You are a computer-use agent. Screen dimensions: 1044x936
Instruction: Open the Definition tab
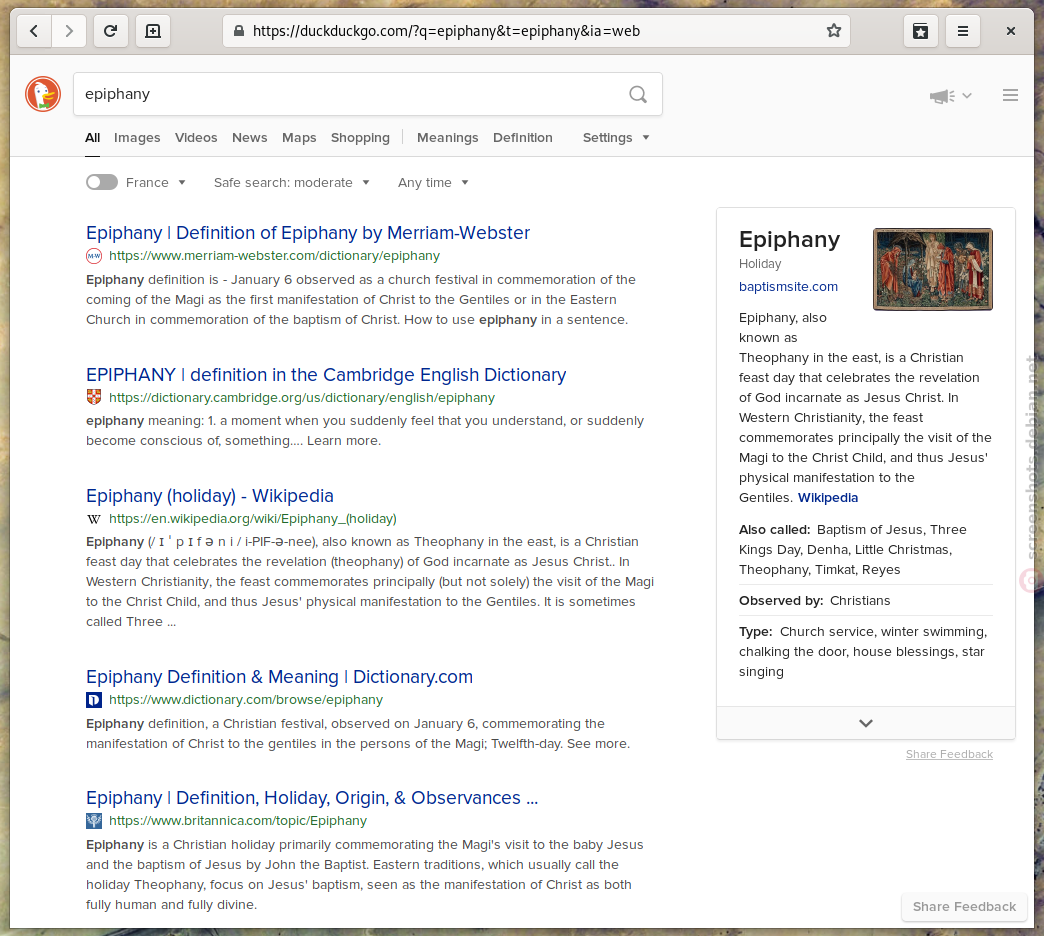[523, 138]
